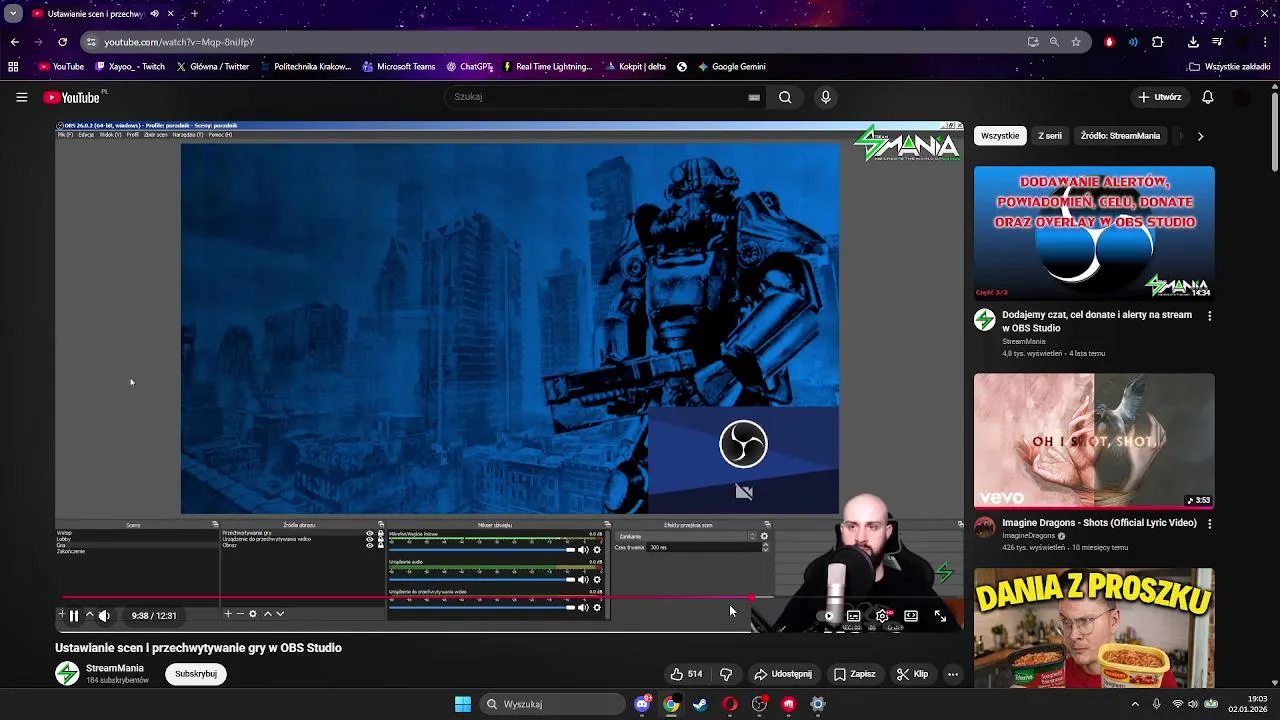Open the Kokpit | delta bookmark
This screenshot has width=1280, height=720.
(635, 67)
